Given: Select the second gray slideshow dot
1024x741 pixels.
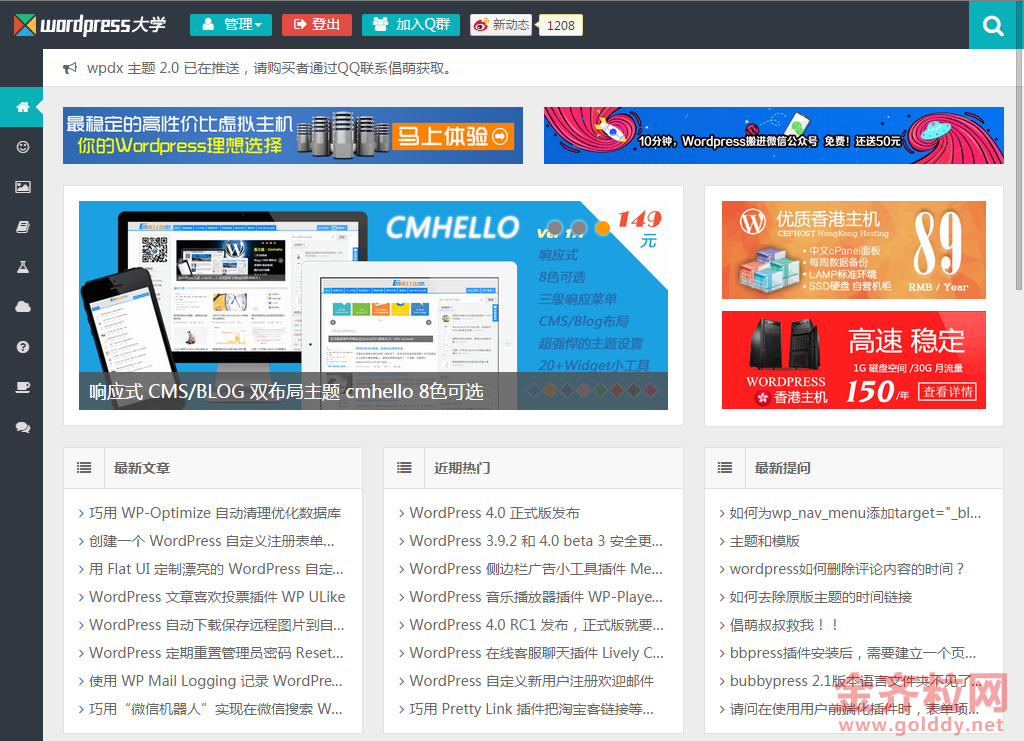Looking at the screenshot, I should click(579, 228).
